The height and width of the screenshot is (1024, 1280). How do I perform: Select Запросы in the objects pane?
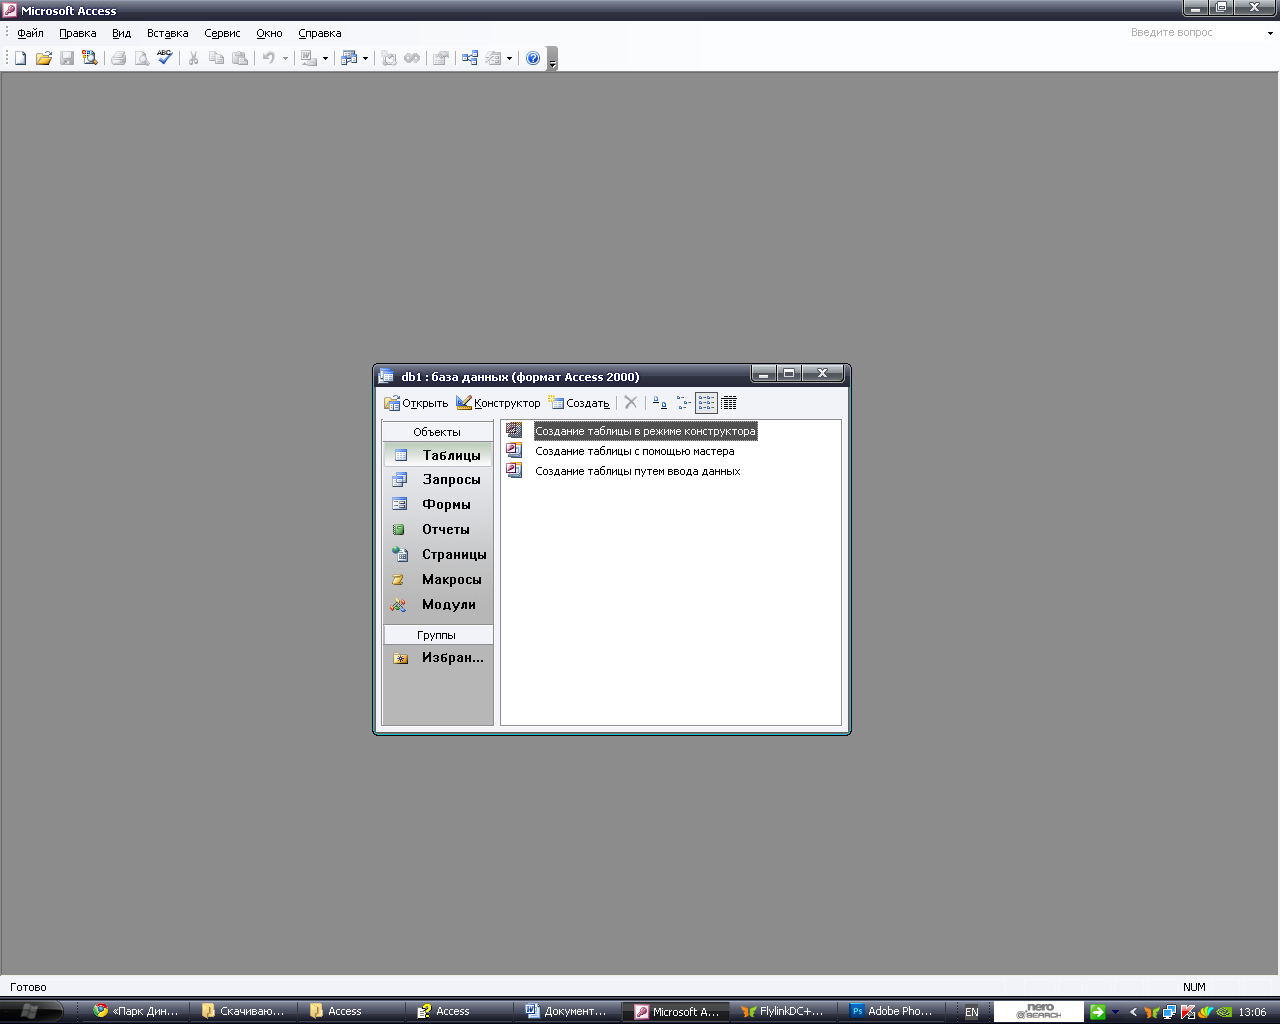[x=438, y=480]
